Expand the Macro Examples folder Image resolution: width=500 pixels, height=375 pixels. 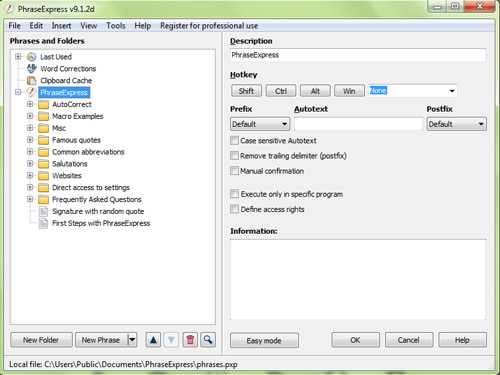pyautogui.click(x=30, y=116)
